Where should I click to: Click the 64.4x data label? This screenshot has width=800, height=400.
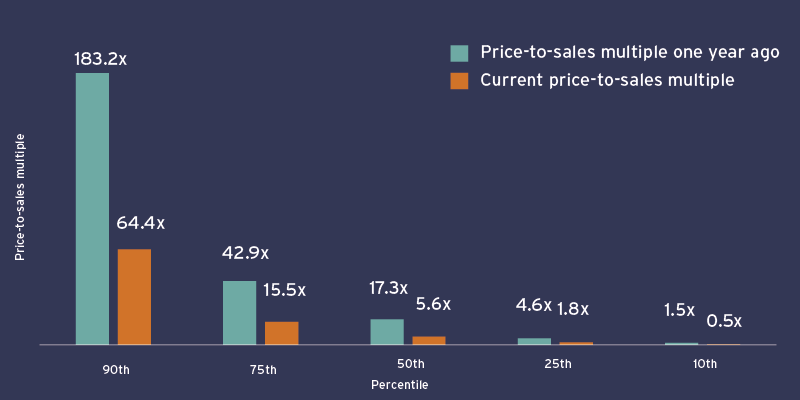click(x=140, y=223)
